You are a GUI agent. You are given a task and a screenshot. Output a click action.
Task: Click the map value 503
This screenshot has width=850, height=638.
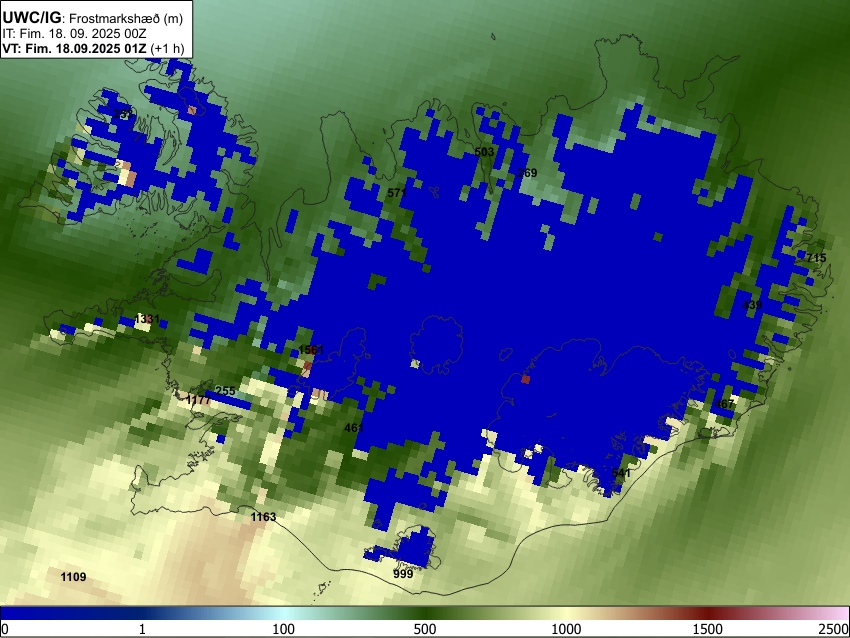[484, 152]
